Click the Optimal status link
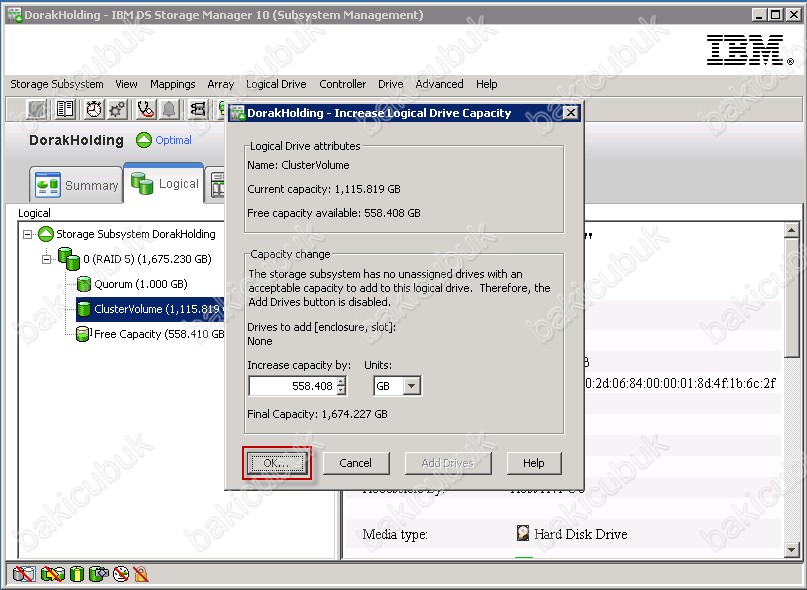This screenshot has width=807, height=590. point(173,140)
